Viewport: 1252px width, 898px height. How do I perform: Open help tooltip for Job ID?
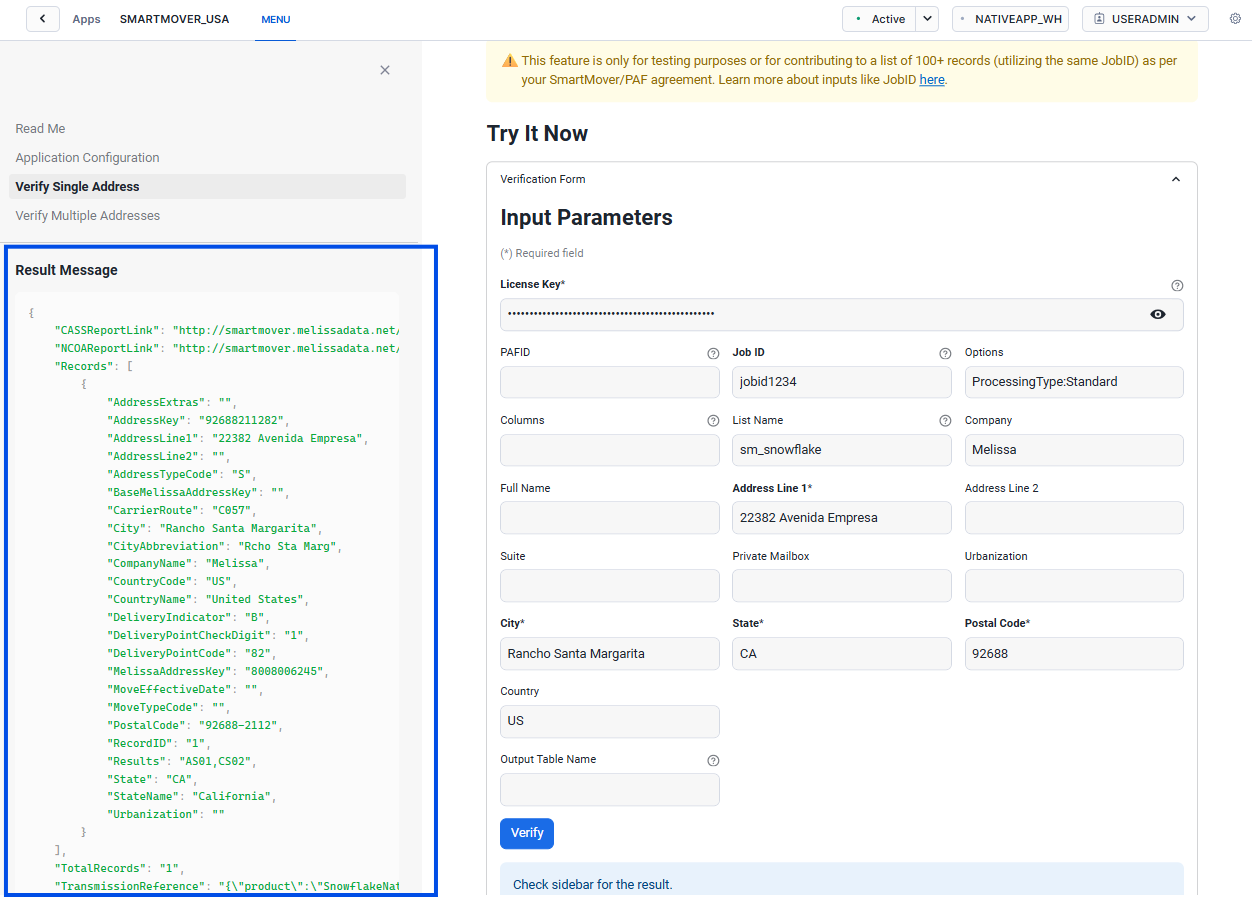click(945, 354)
